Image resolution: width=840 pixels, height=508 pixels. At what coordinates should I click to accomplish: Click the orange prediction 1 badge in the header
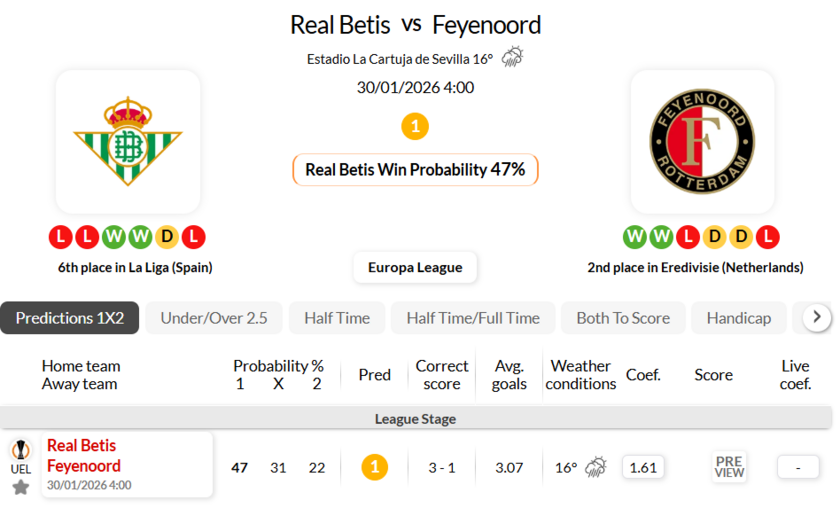click(x=415, y=126)
